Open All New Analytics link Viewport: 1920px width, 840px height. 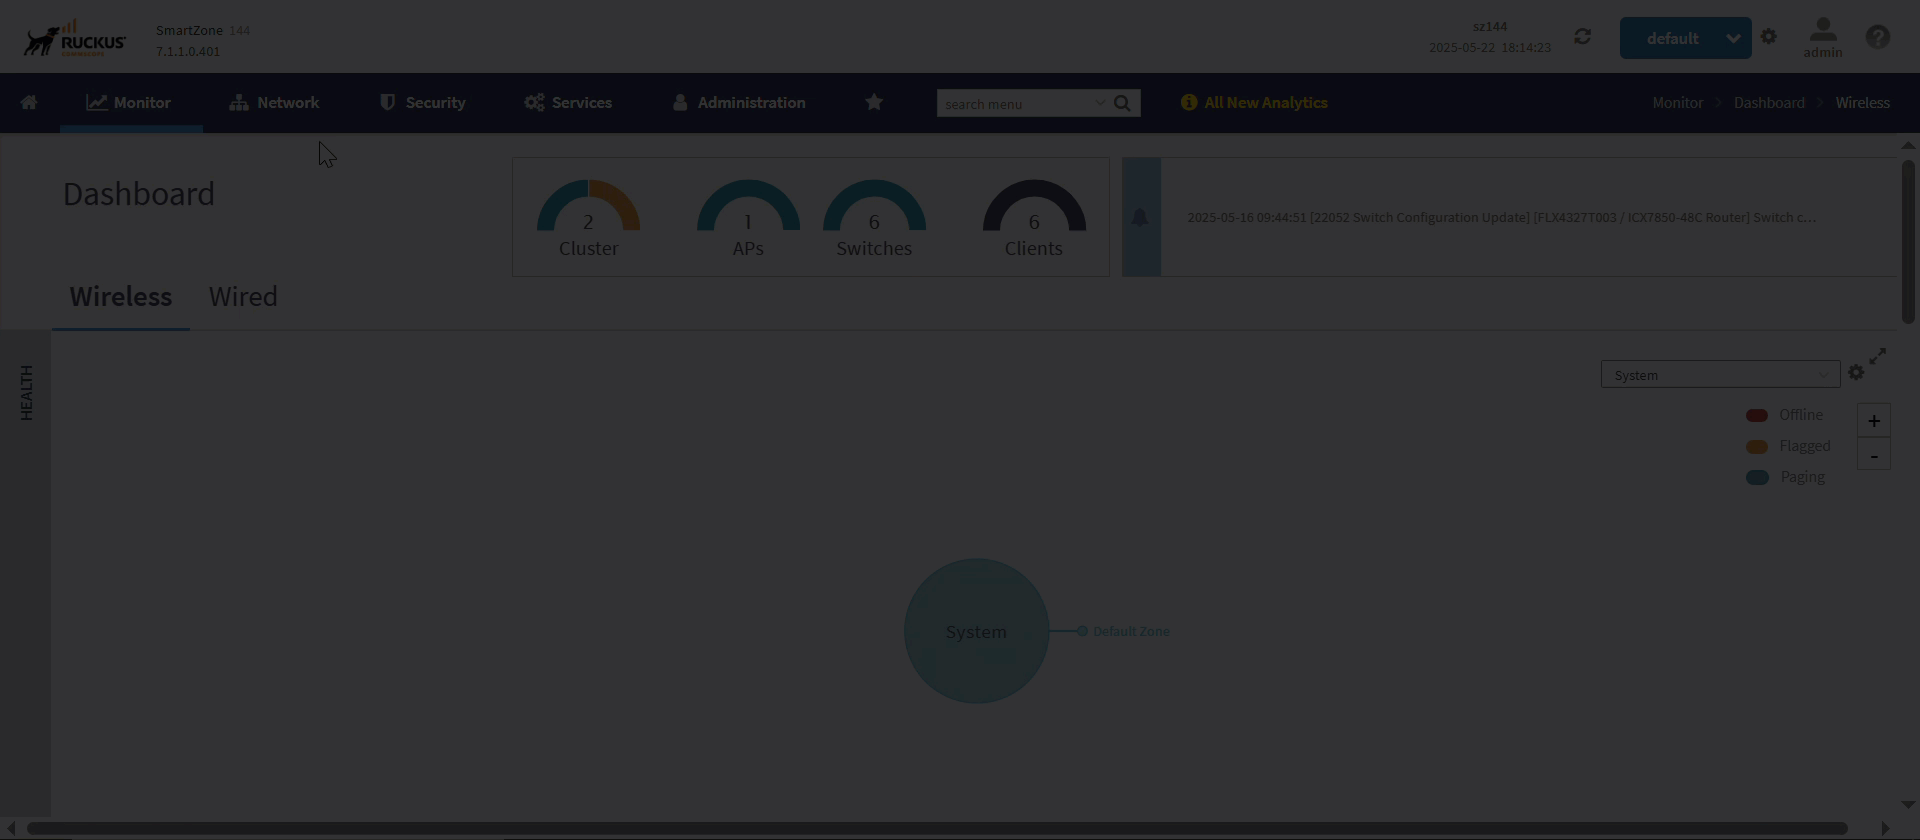[1255, 102]
